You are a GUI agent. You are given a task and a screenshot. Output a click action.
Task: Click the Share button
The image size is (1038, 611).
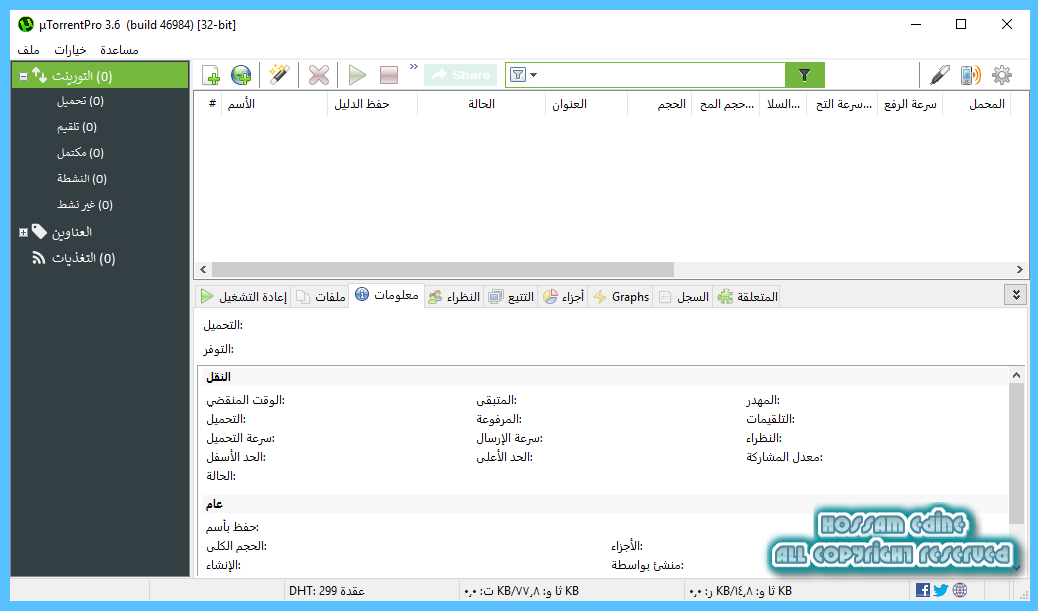click(461, 75)
